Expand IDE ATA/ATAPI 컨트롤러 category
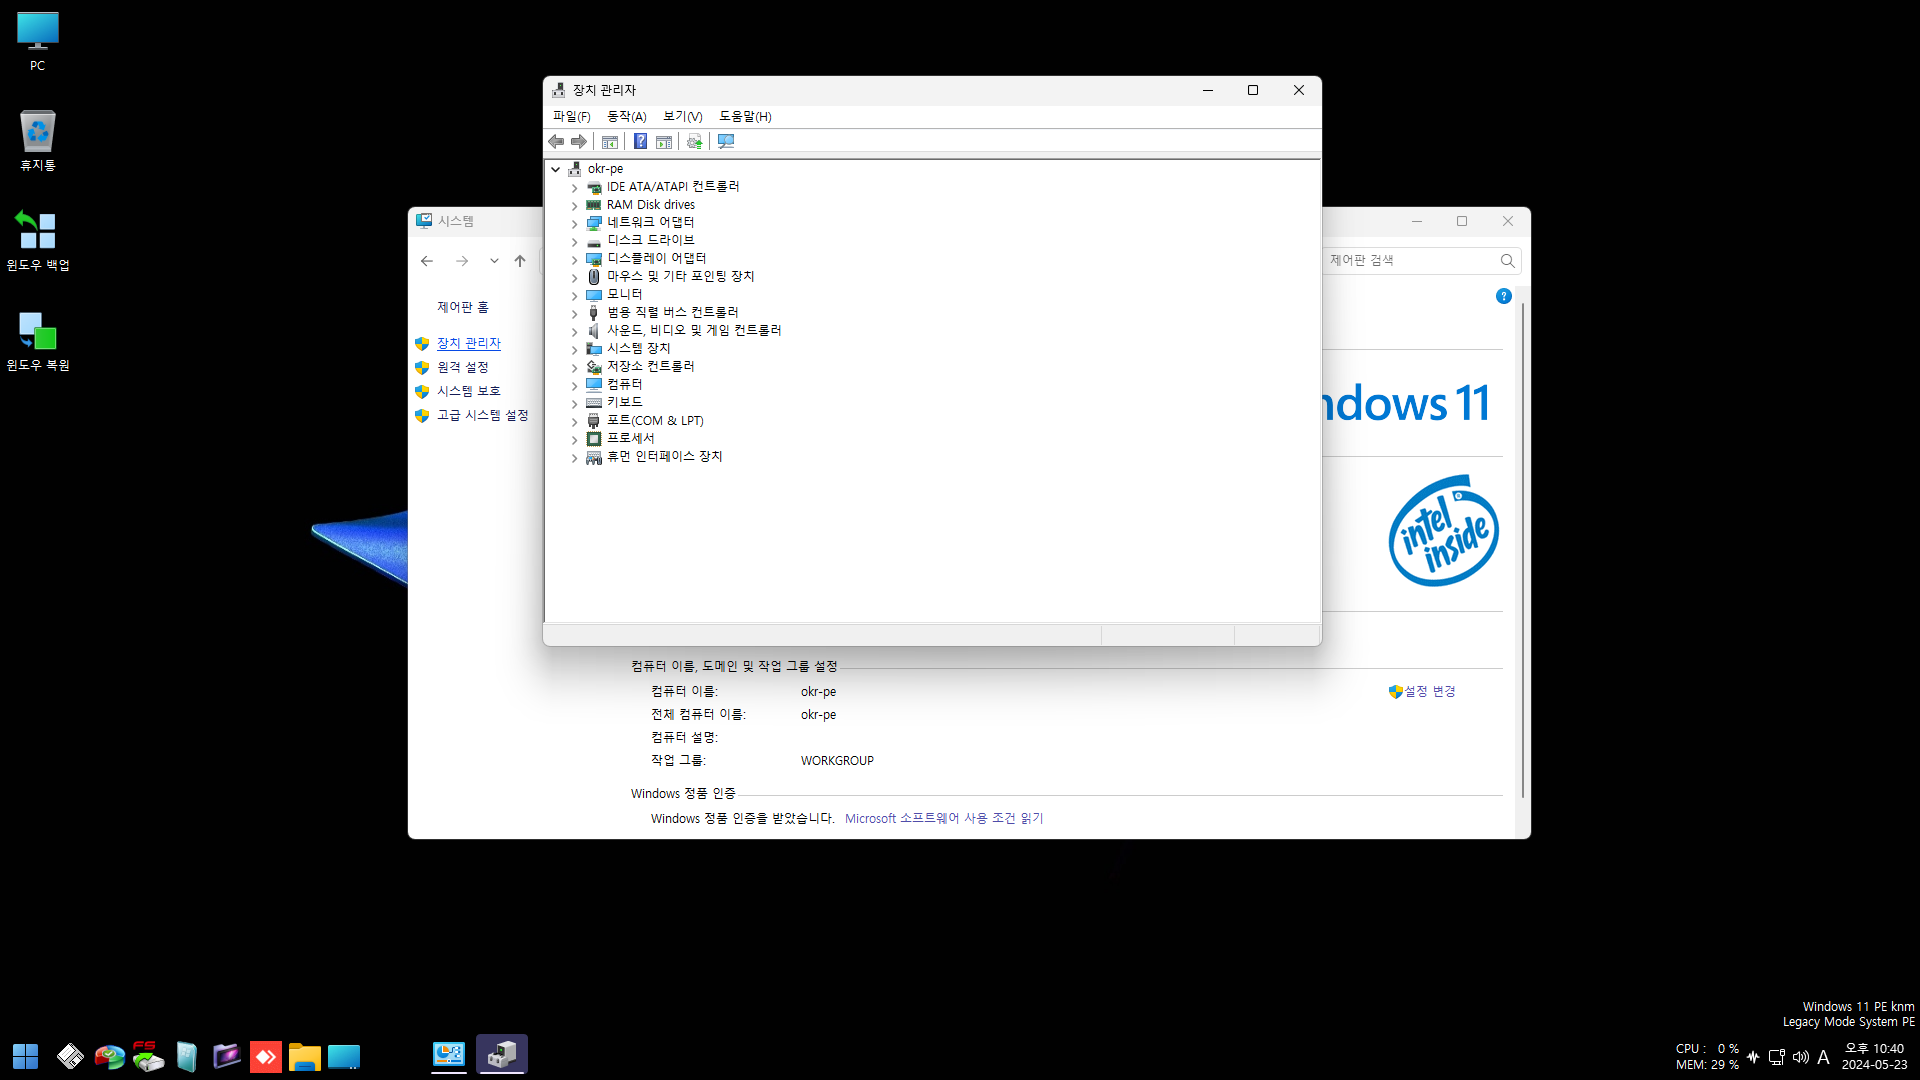 pyautogui.click(x=575, y=186)
